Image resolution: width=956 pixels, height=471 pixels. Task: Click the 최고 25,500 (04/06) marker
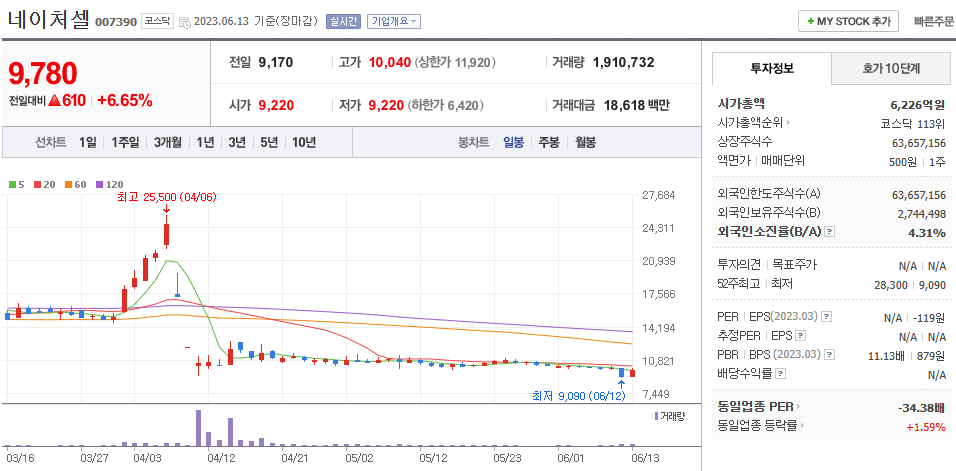tap(166, 197)
